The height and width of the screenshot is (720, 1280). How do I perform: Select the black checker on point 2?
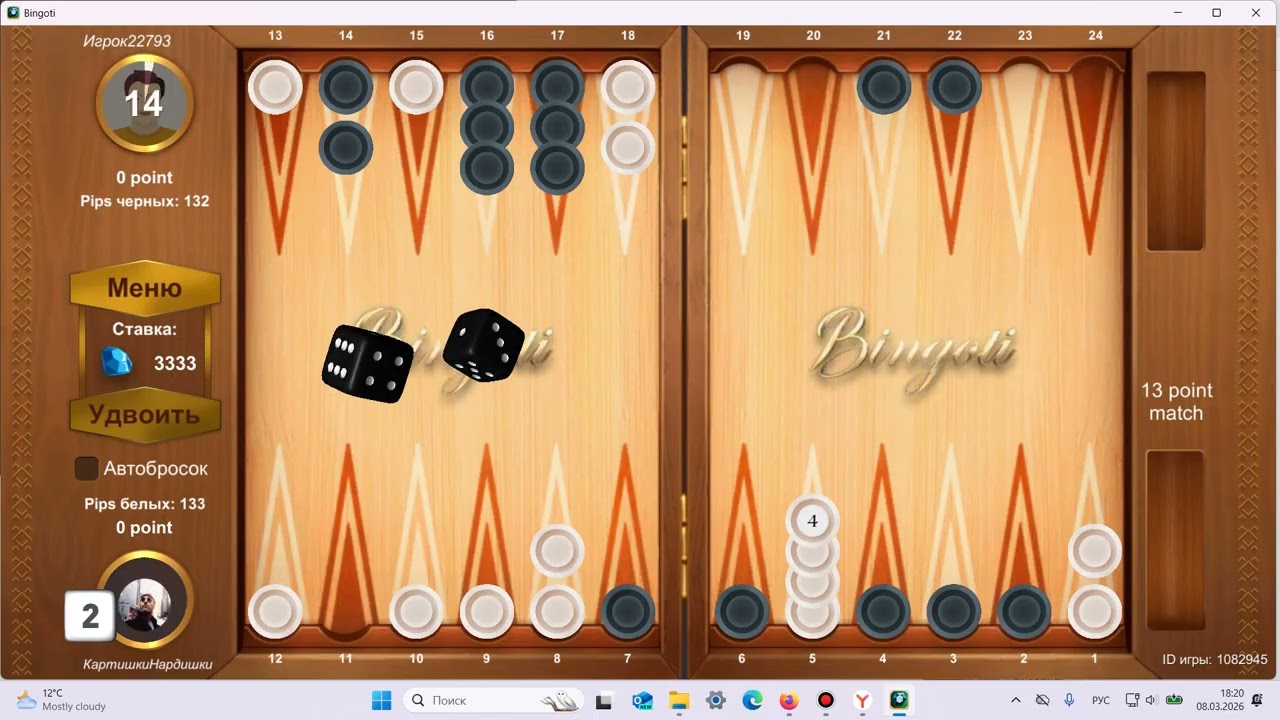coord(1025,612)
